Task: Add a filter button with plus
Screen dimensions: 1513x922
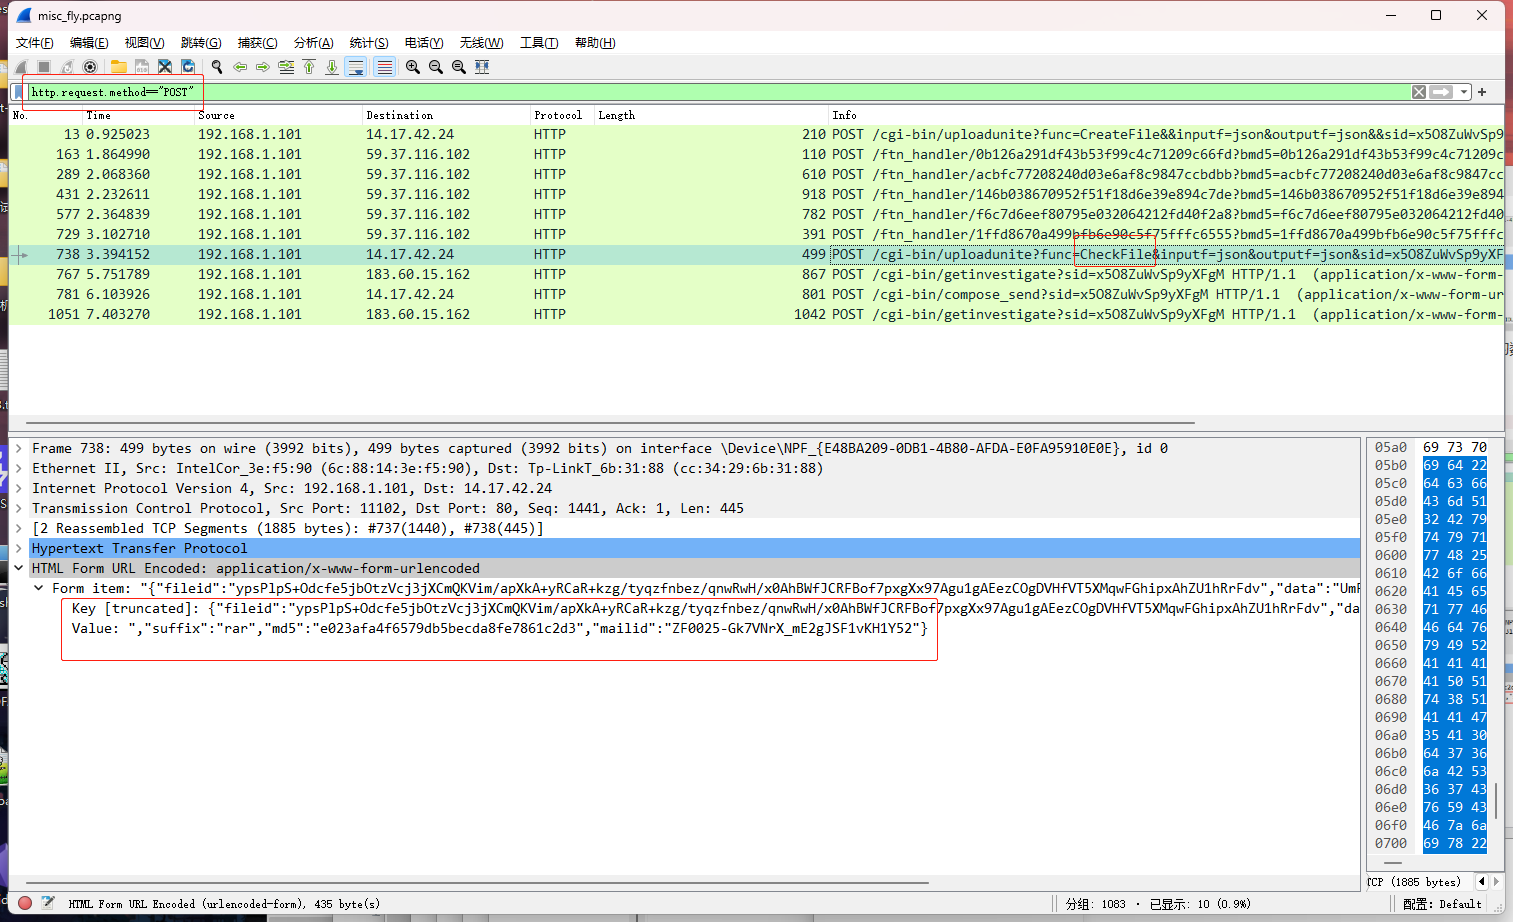Action: 1482,92
